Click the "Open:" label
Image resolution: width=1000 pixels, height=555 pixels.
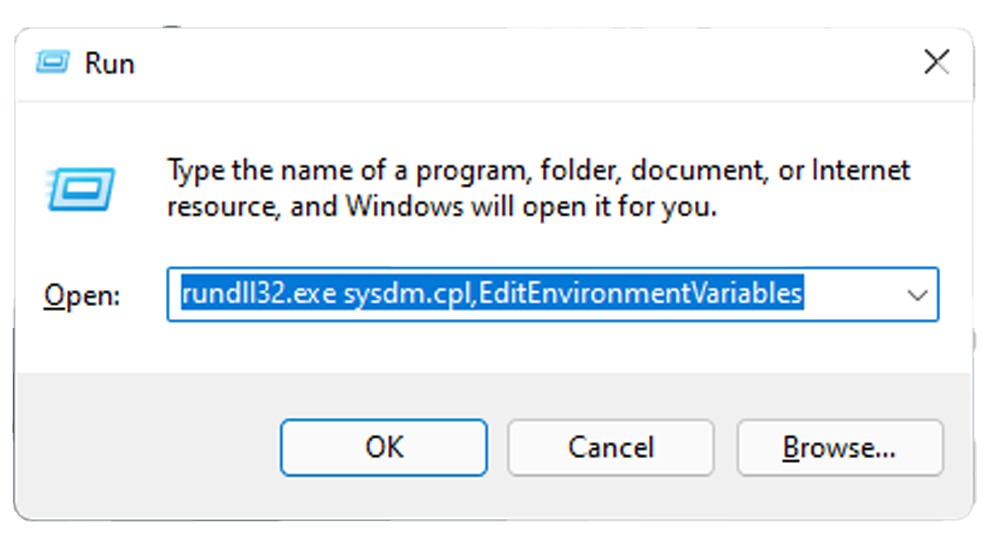point(82,295)
